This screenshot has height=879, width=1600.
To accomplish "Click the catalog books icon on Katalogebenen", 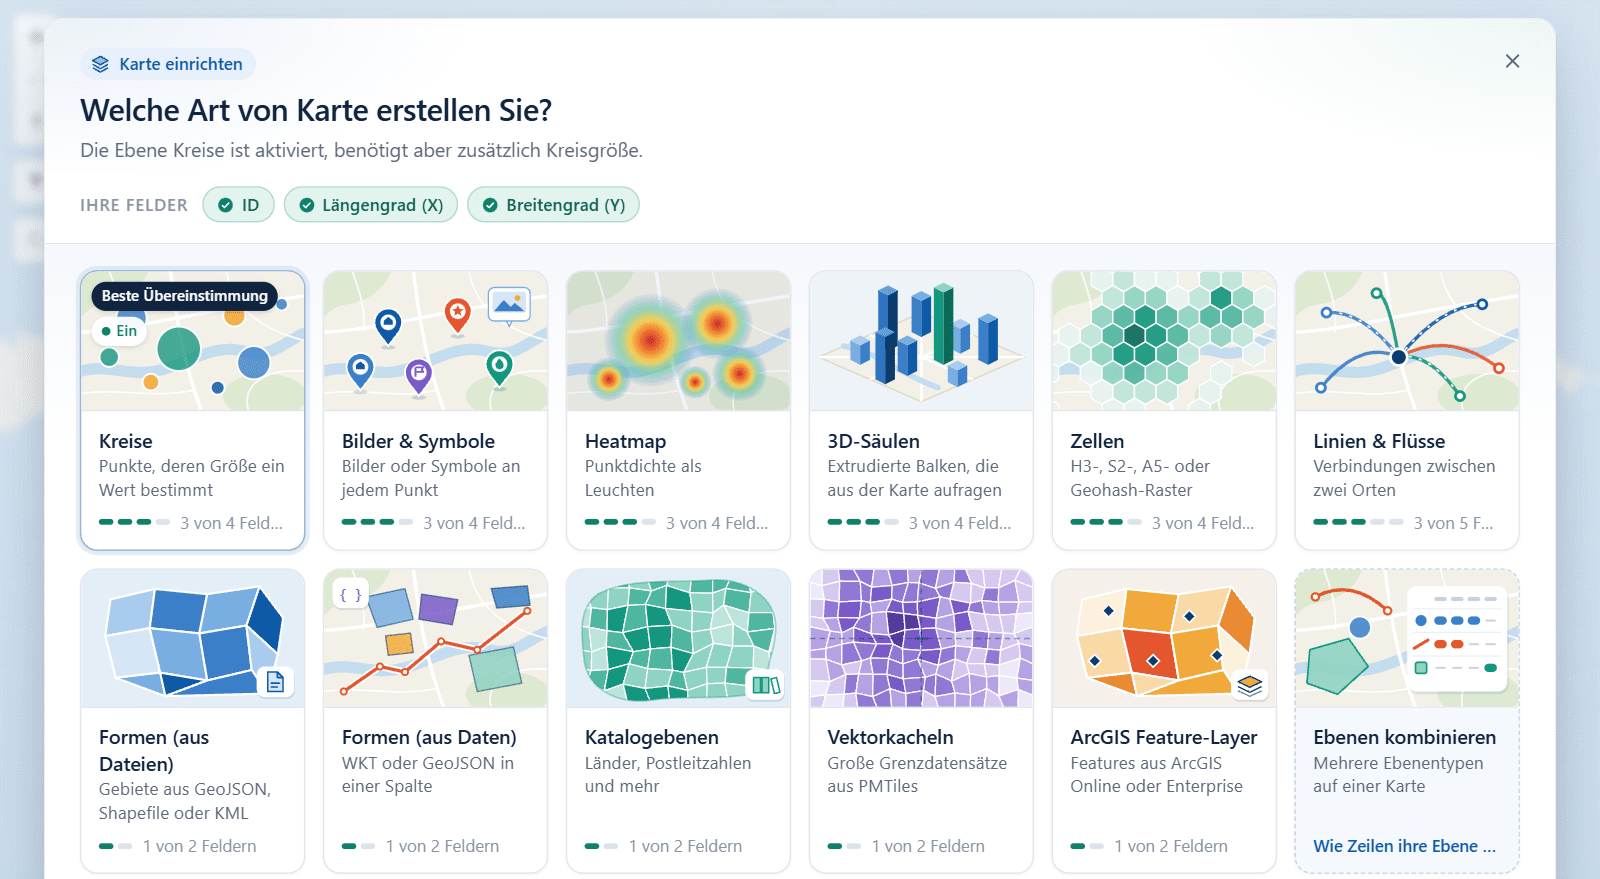I will tap(766, 685).
